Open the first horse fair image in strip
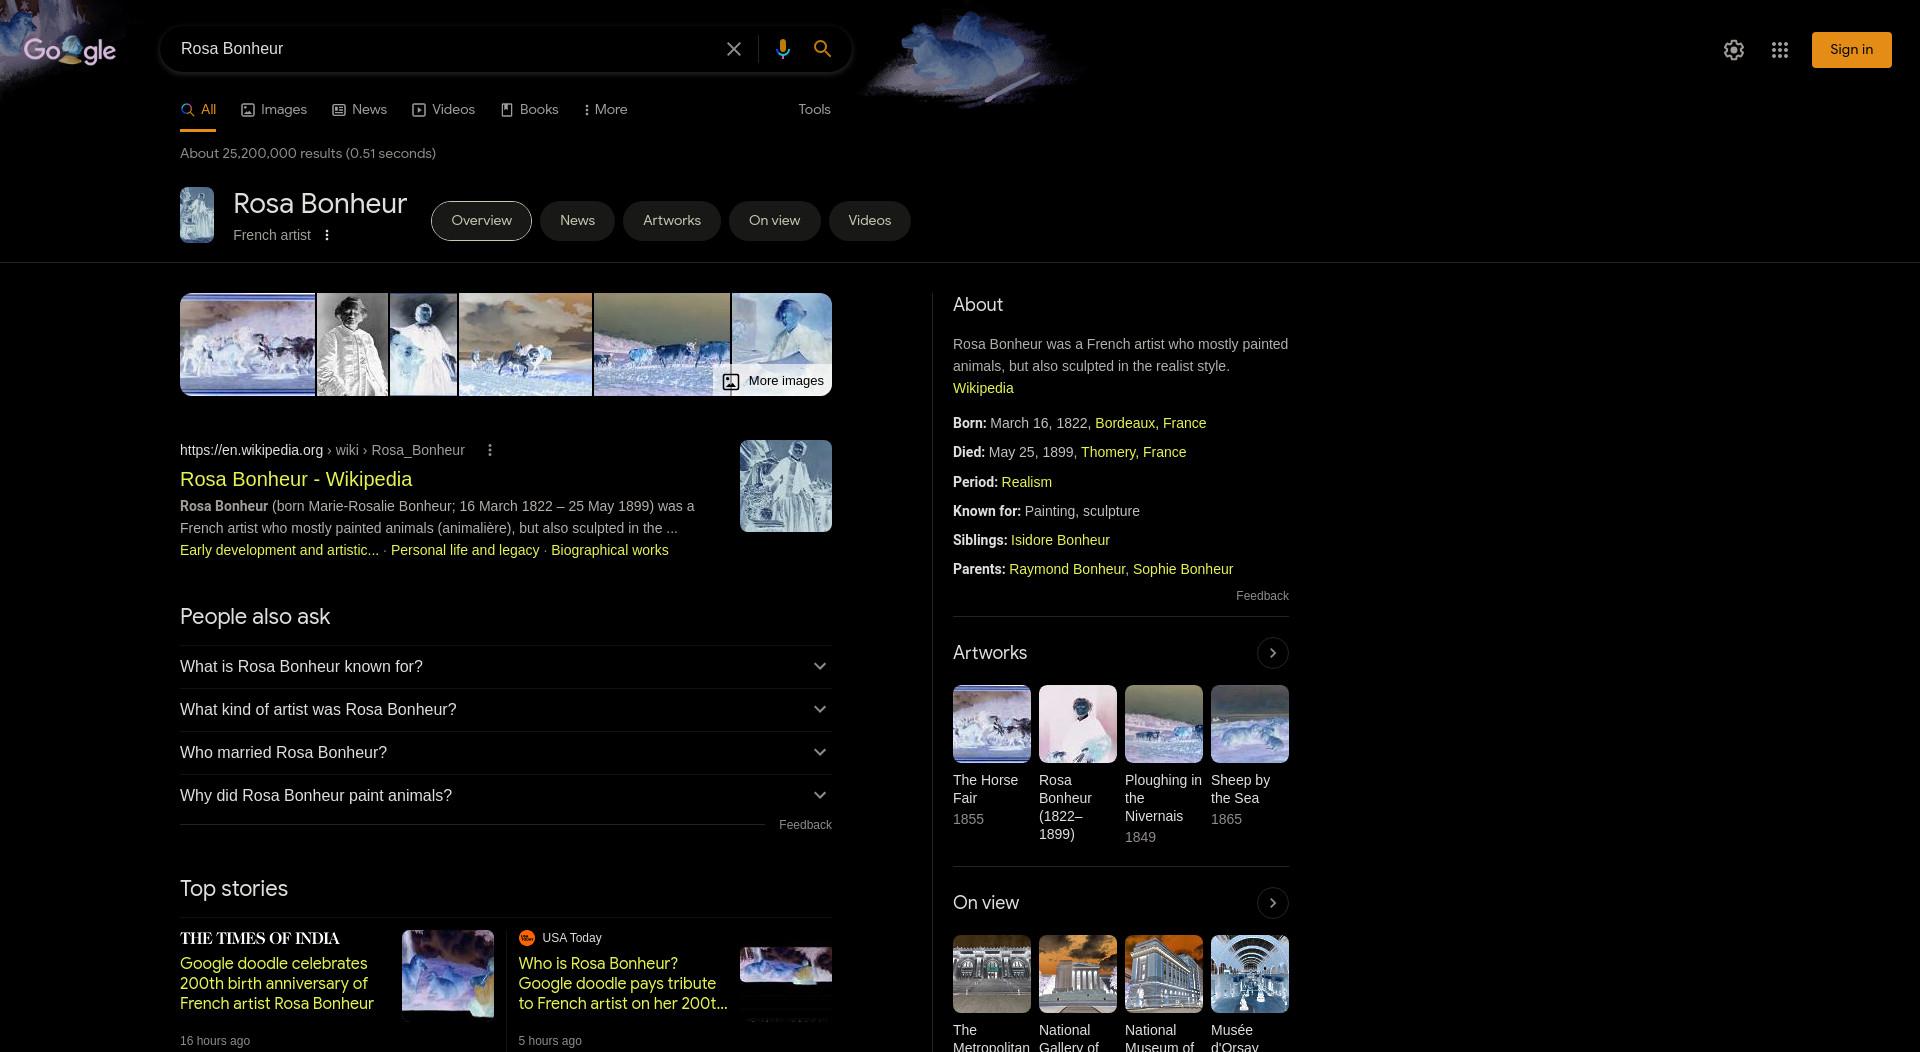This screenshot has height=1052, width=1920. (x=247, y=345)
